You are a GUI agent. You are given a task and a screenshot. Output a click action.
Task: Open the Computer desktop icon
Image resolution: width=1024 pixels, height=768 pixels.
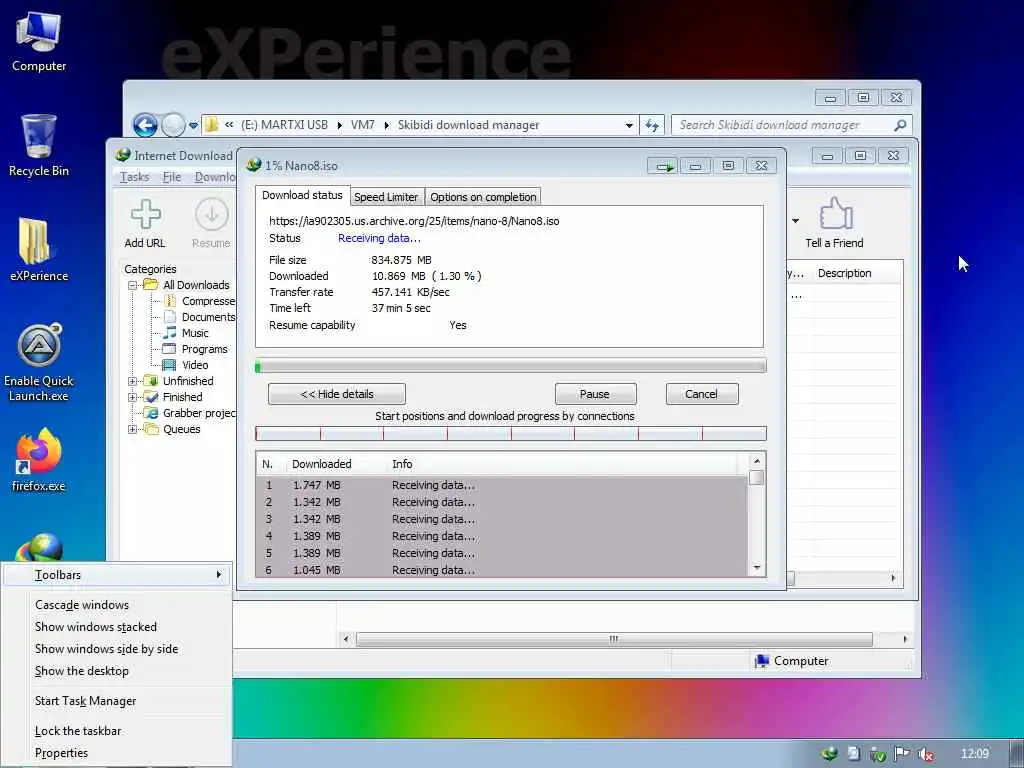click(39, 42)
